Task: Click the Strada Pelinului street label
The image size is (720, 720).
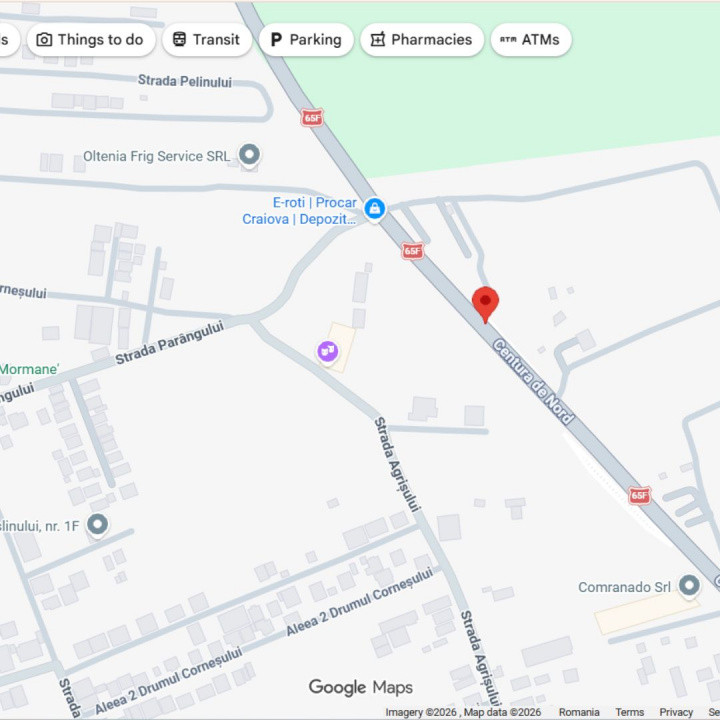Action: [x=185, y=81]
